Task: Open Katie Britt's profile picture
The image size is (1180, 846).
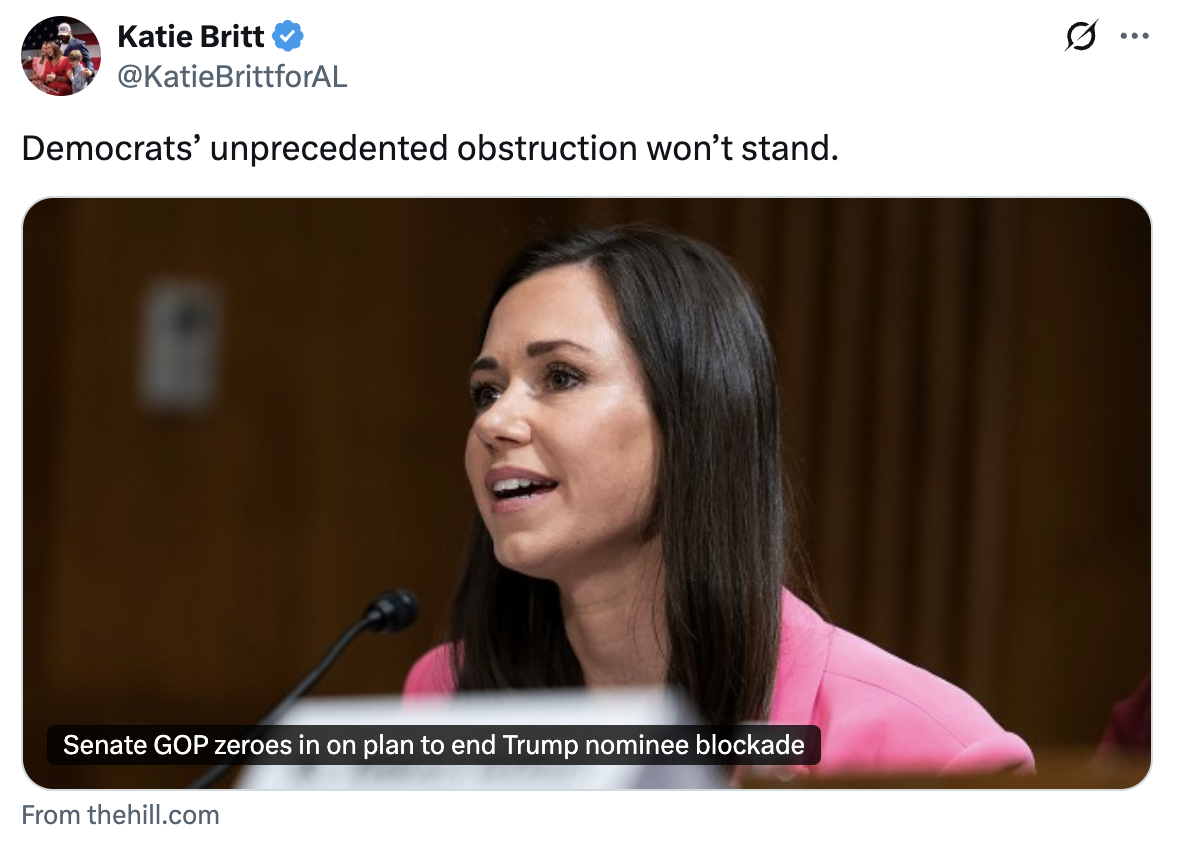Action: 60,56
